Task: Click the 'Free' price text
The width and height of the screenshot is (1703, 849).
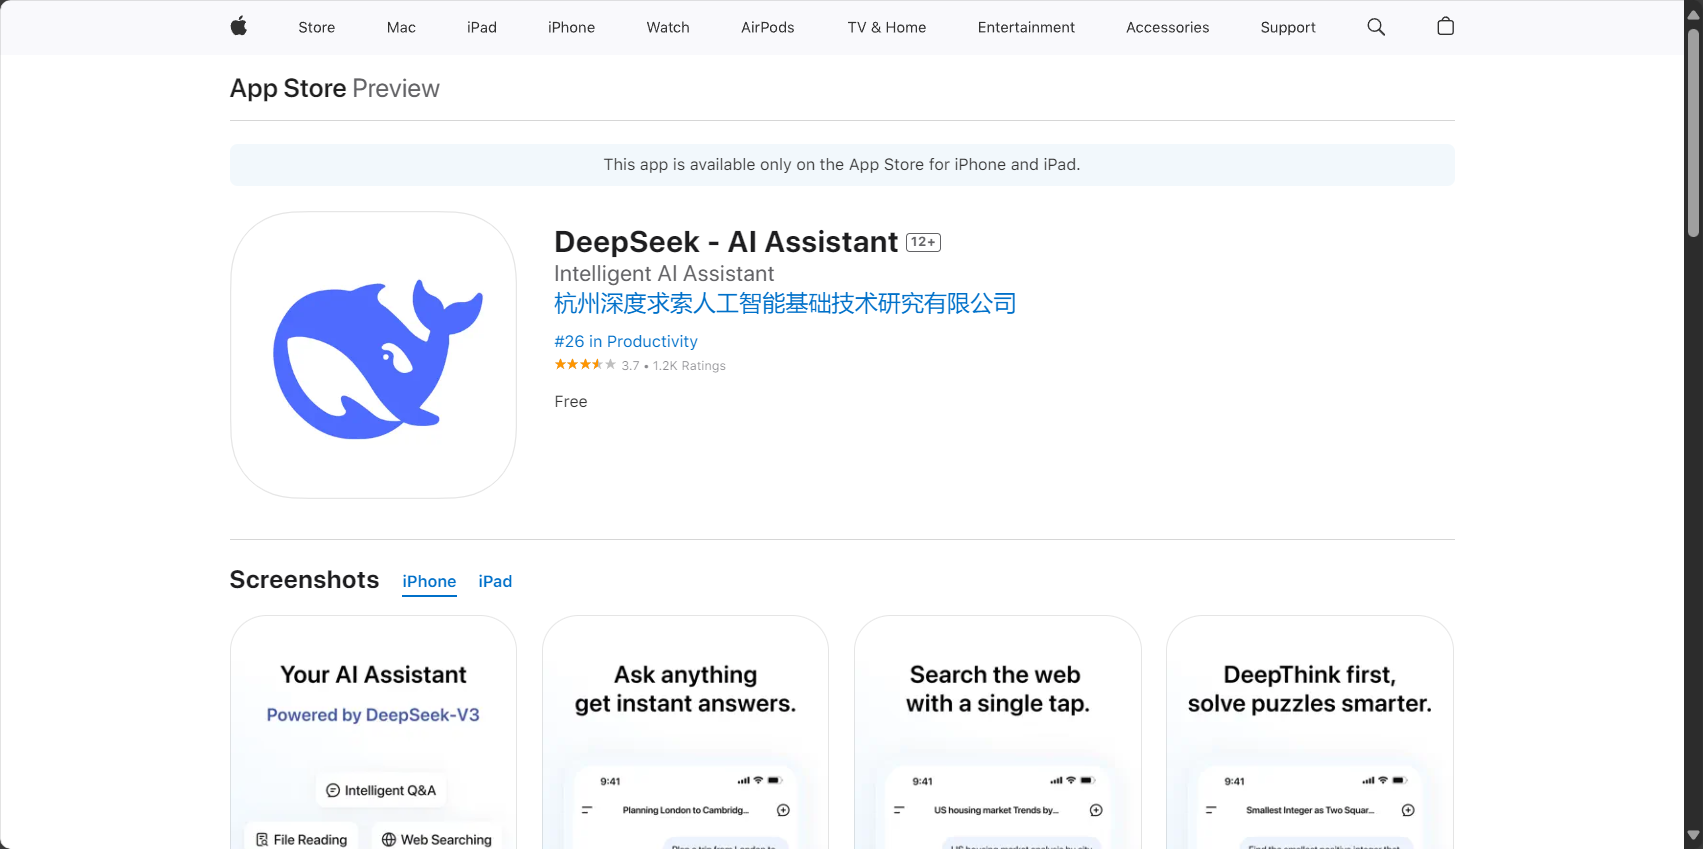Action: point(571,401)
